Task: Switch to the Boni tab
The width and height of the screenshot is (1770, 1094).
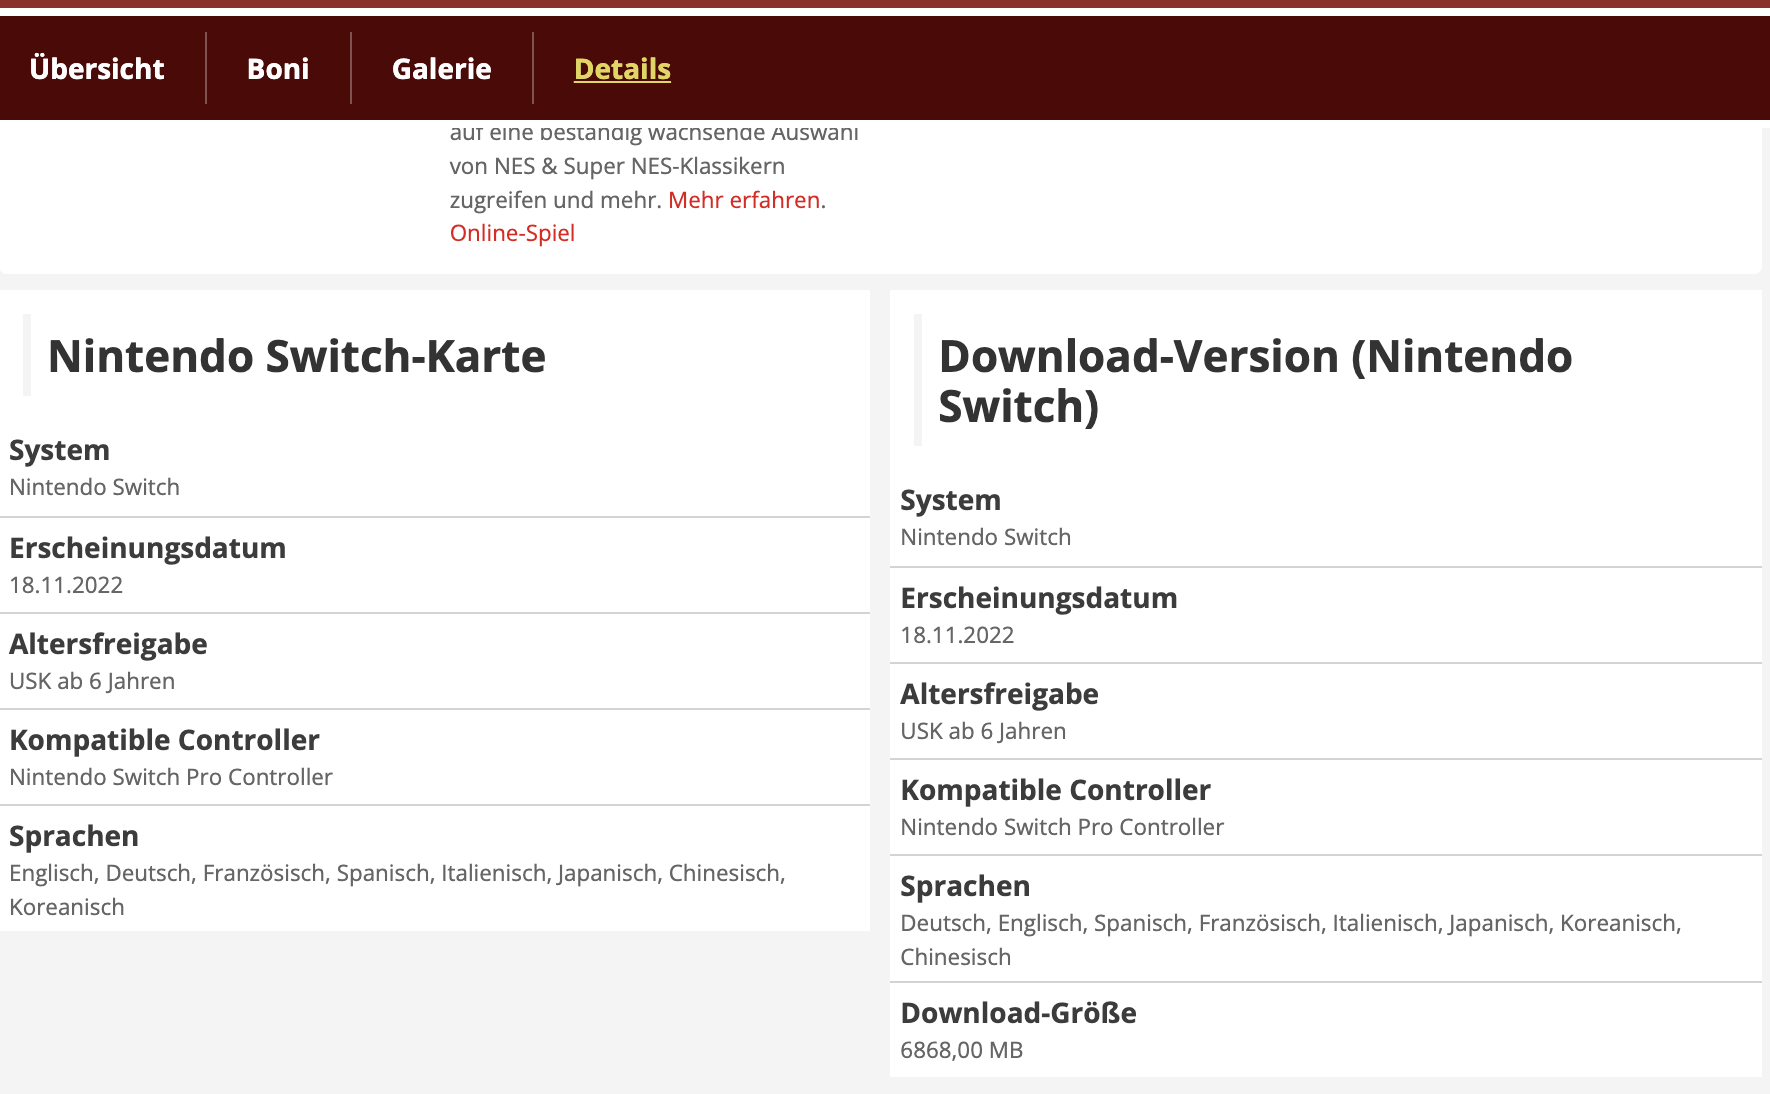Action: click(278, 69)
